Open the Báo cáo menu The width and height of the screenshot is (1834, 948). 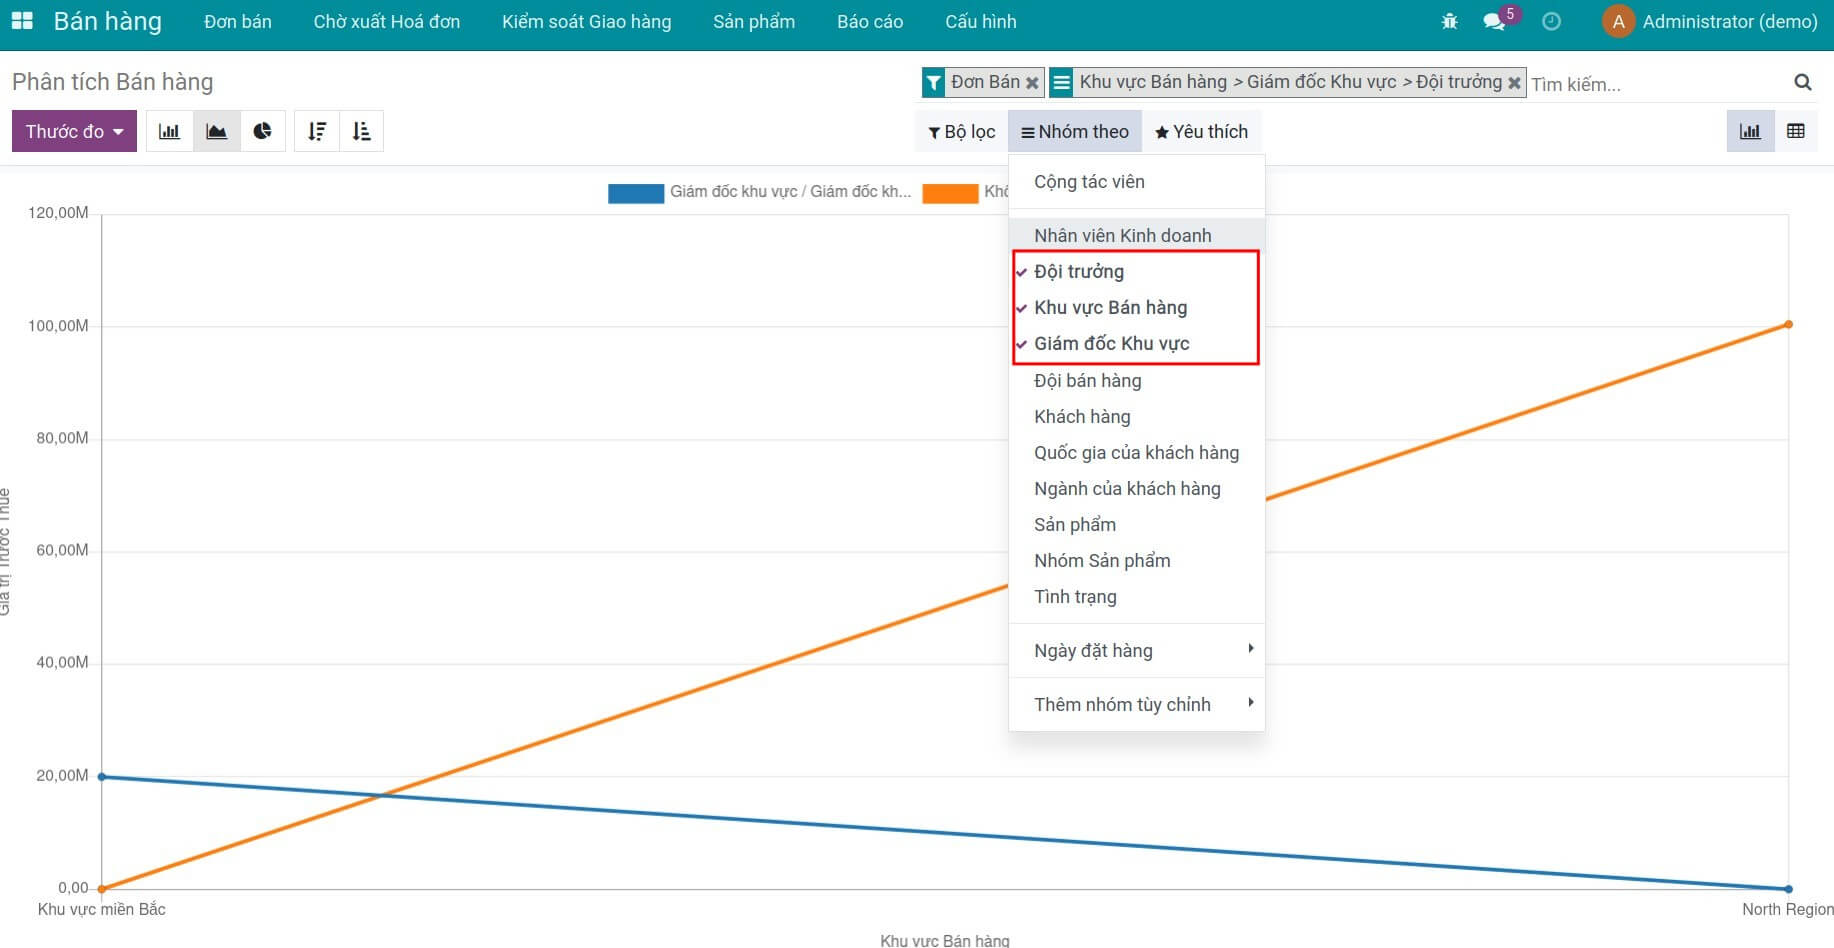(x=869, y=21)
